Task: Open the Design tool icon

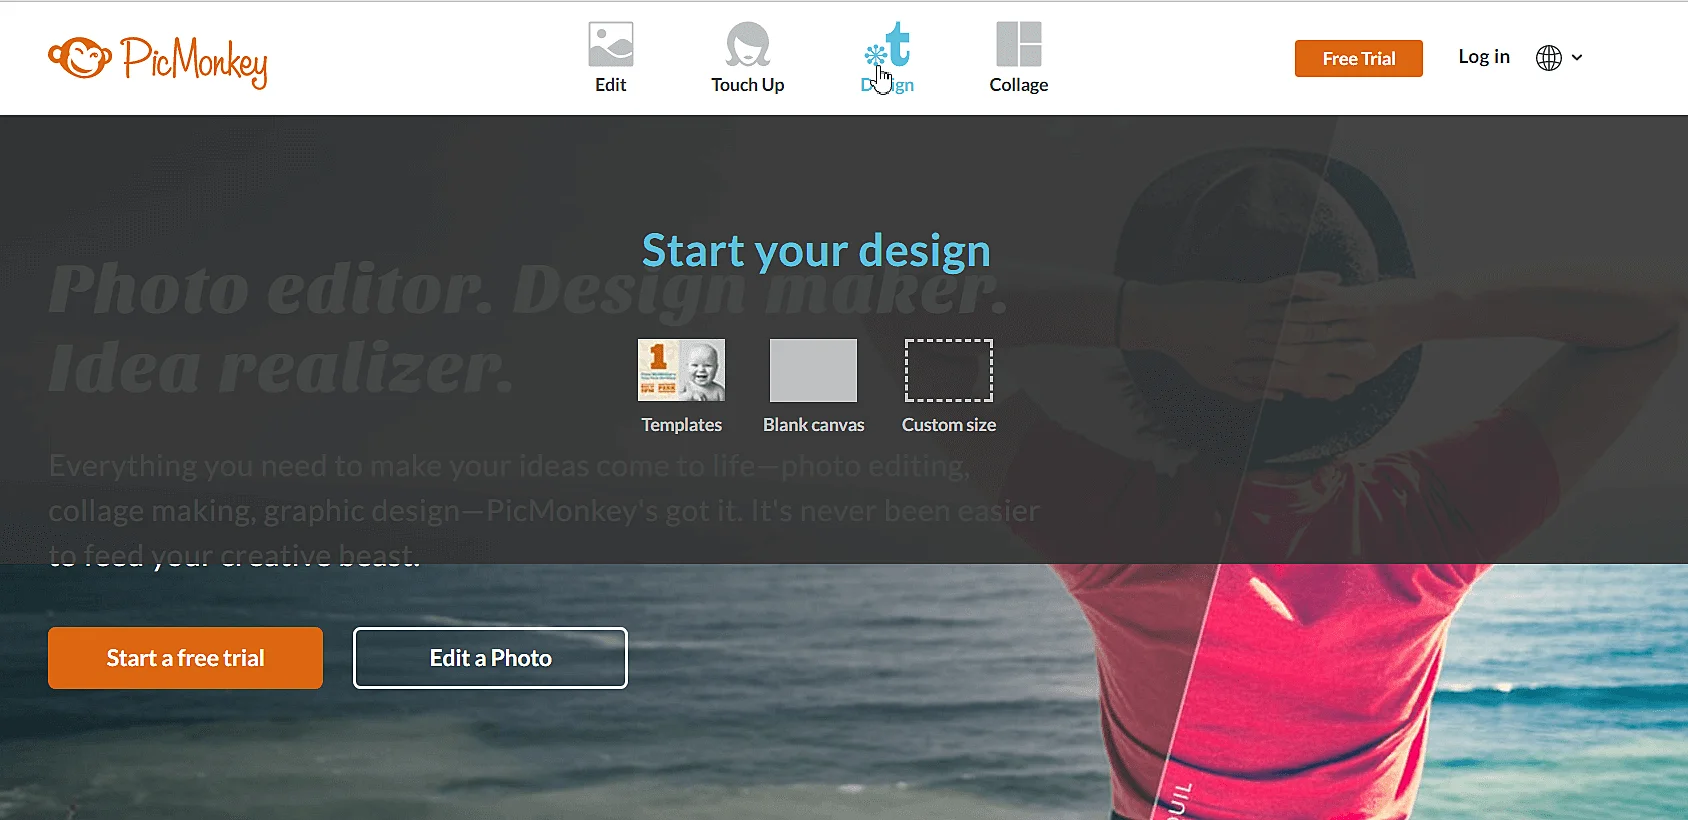Action: pyautogui.click(x=888, y=44)
